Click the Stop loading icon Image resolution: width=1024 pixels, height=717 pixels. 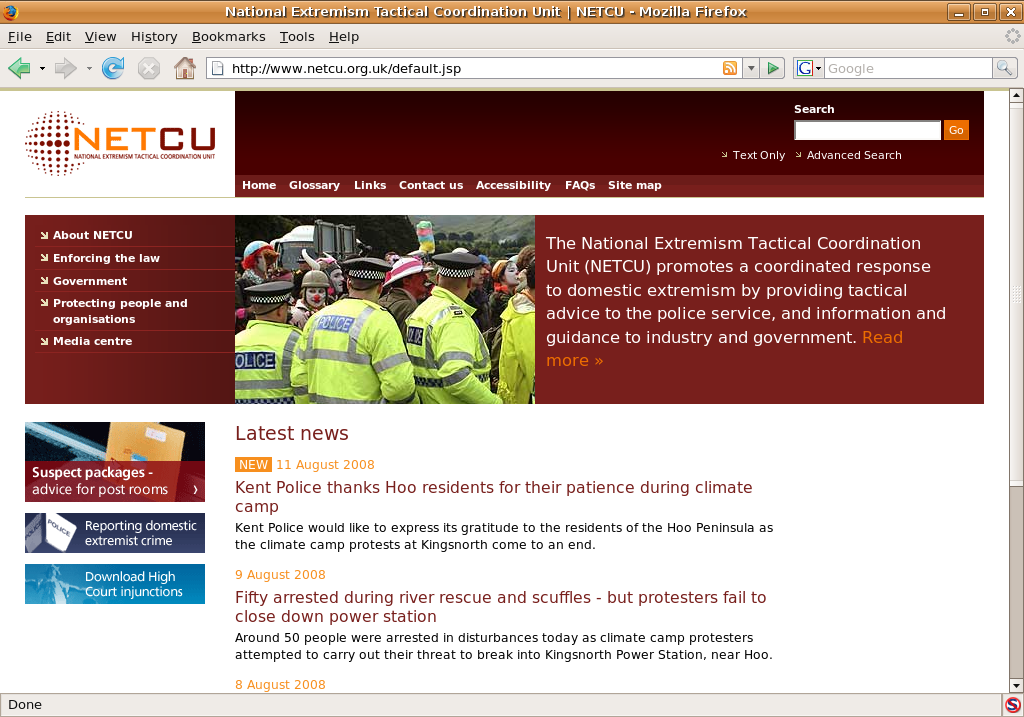(148, 68)
